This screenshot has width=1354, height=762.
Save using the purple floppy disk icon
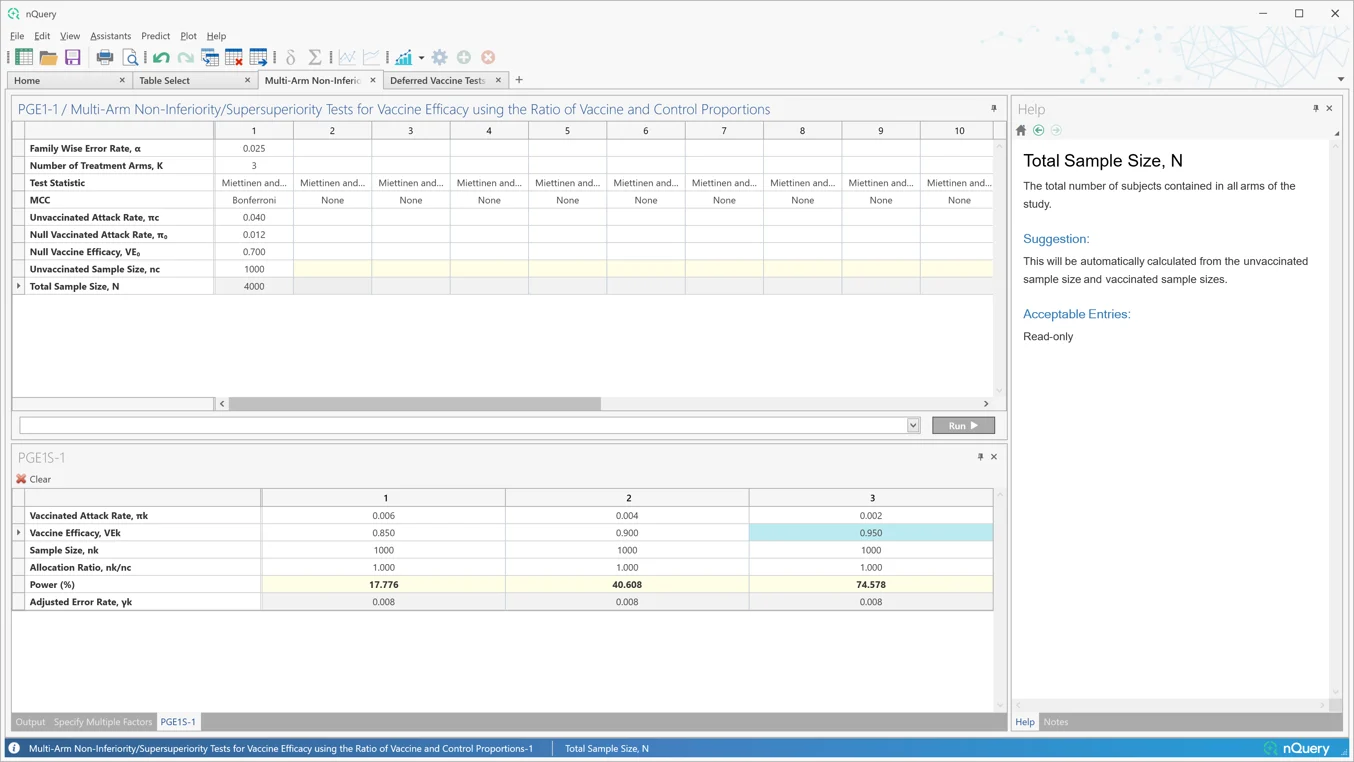point(72,58)
